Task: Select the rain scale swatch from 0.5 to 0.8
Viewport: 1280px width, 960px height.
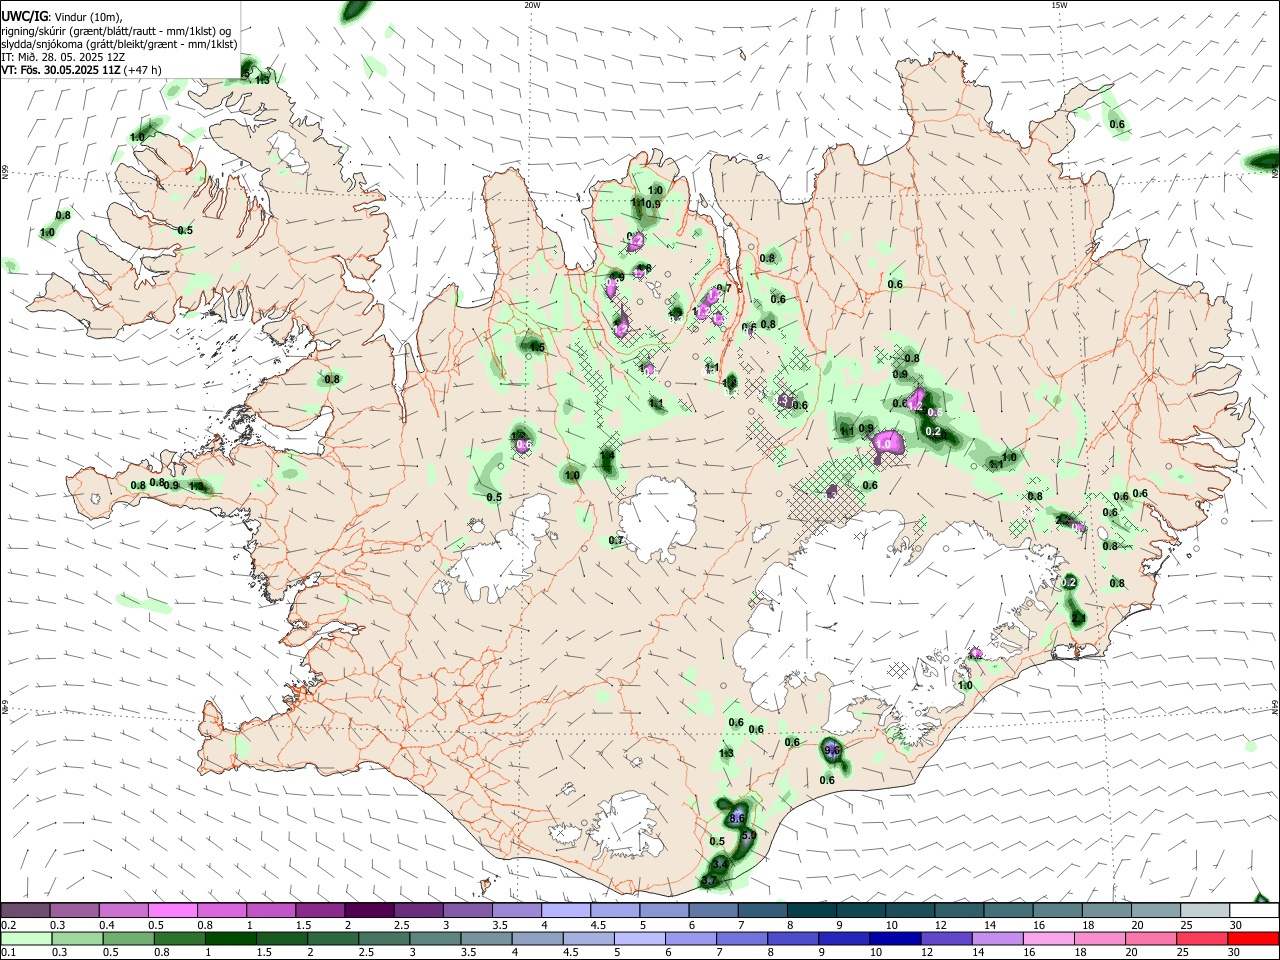Action: pyautogui.click(x=128, y=939)
